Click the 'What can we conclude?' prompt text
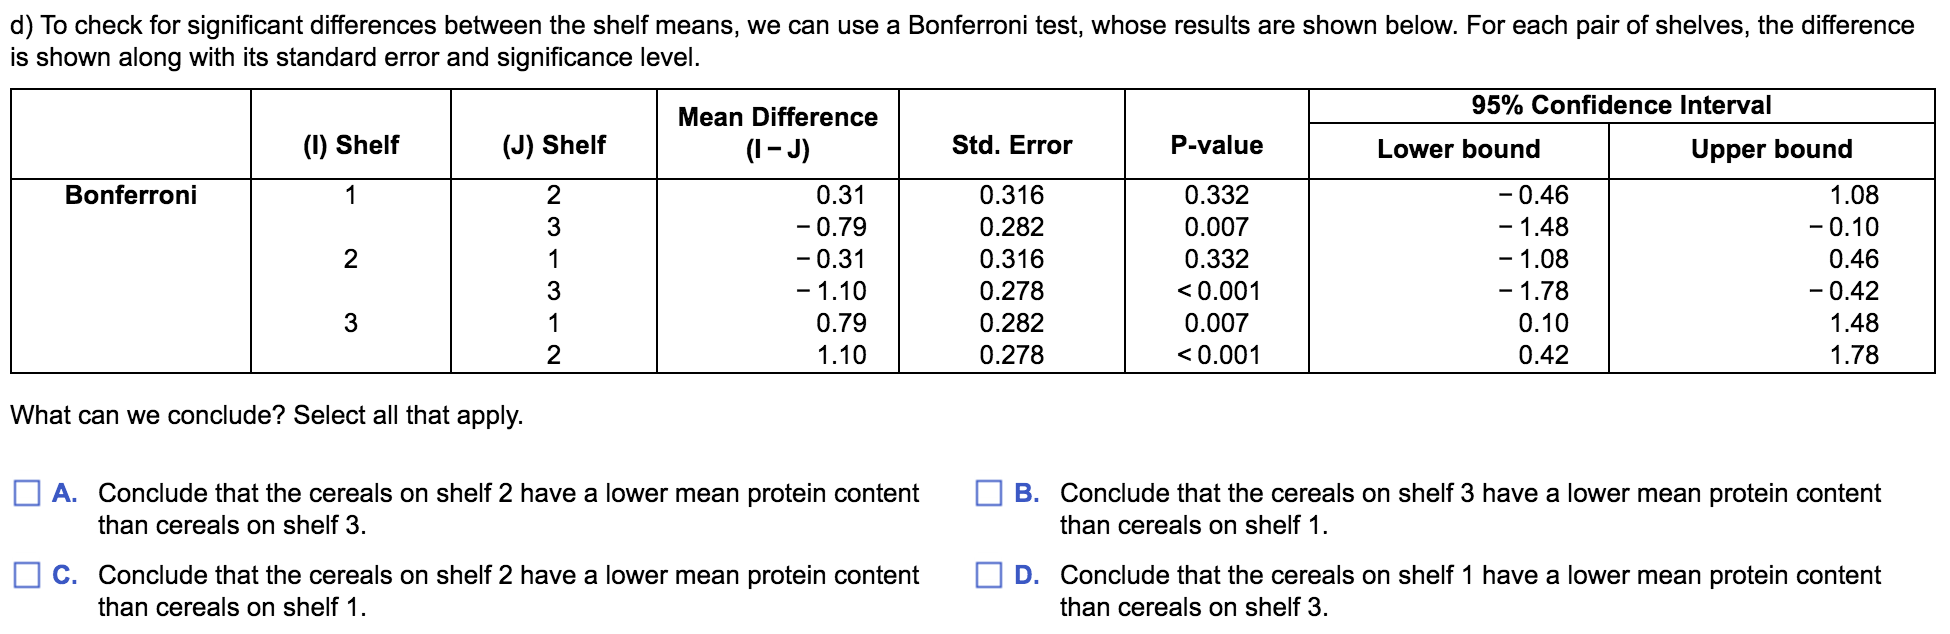Image resolution: width=1950 pixels, height=634 pixels. [x=267, y=415]
